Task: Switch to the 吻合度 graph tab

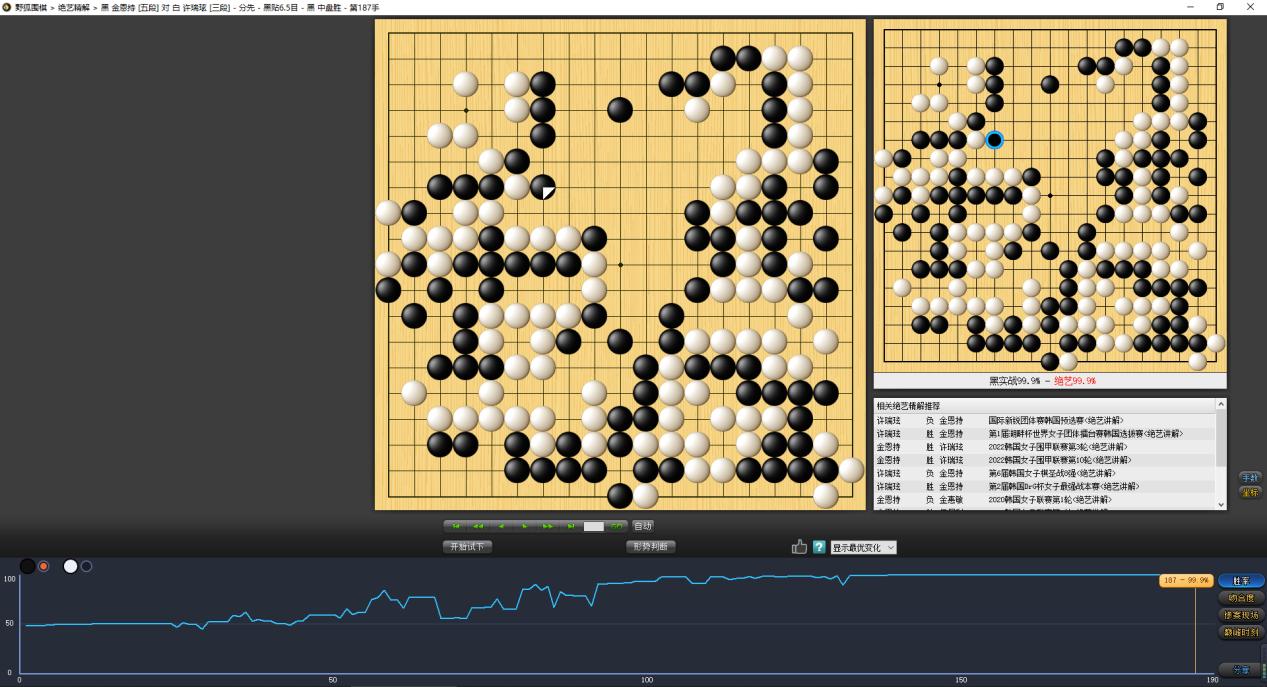Action: 1240,598
